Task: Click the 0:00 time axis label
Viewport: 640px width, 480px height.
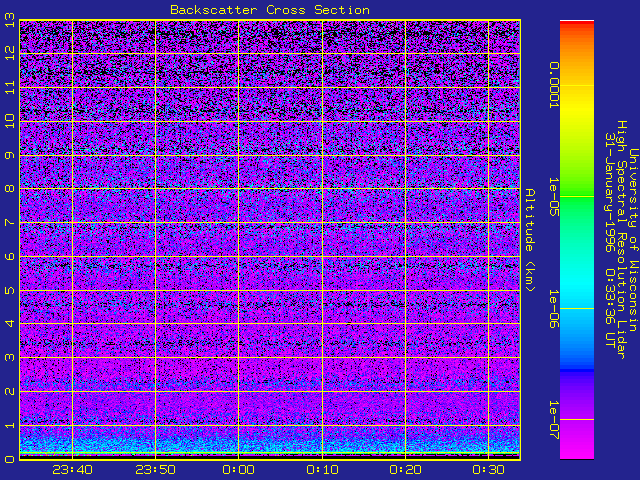Action: [239, 470]
